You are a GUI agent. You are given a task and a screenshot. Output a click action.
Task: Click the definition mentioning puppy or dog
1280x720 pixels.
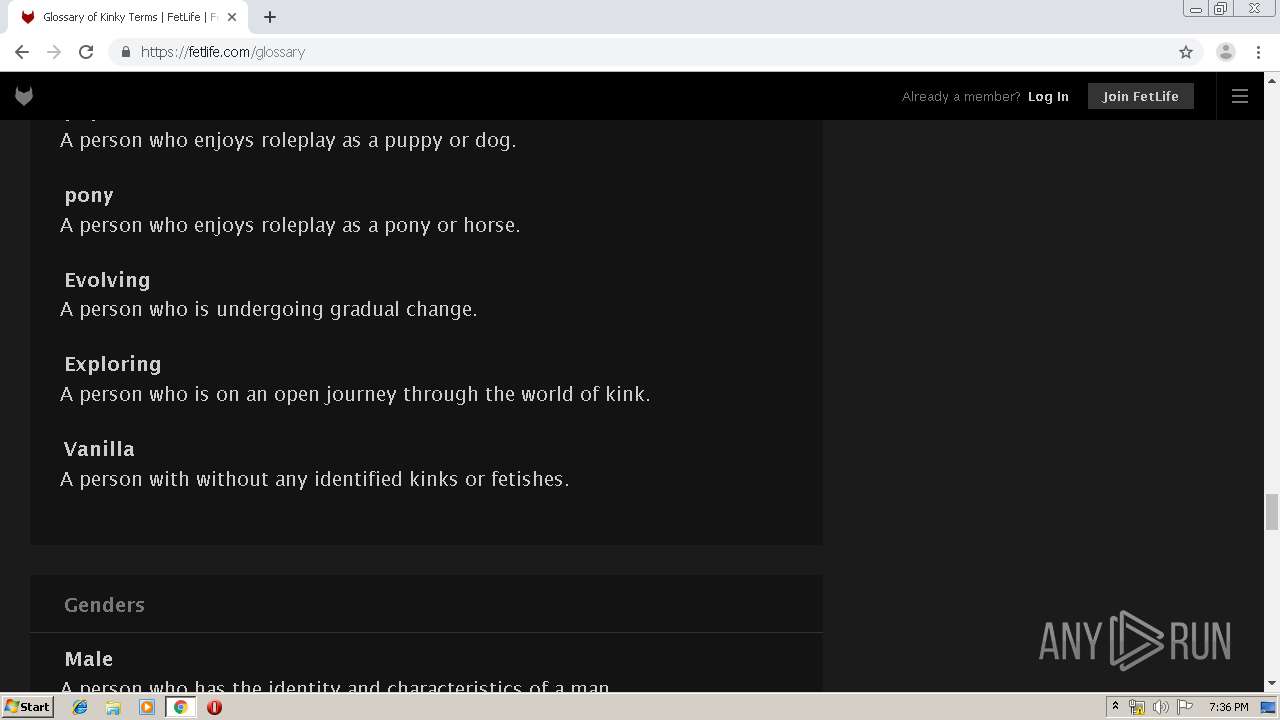coord(288,140)
